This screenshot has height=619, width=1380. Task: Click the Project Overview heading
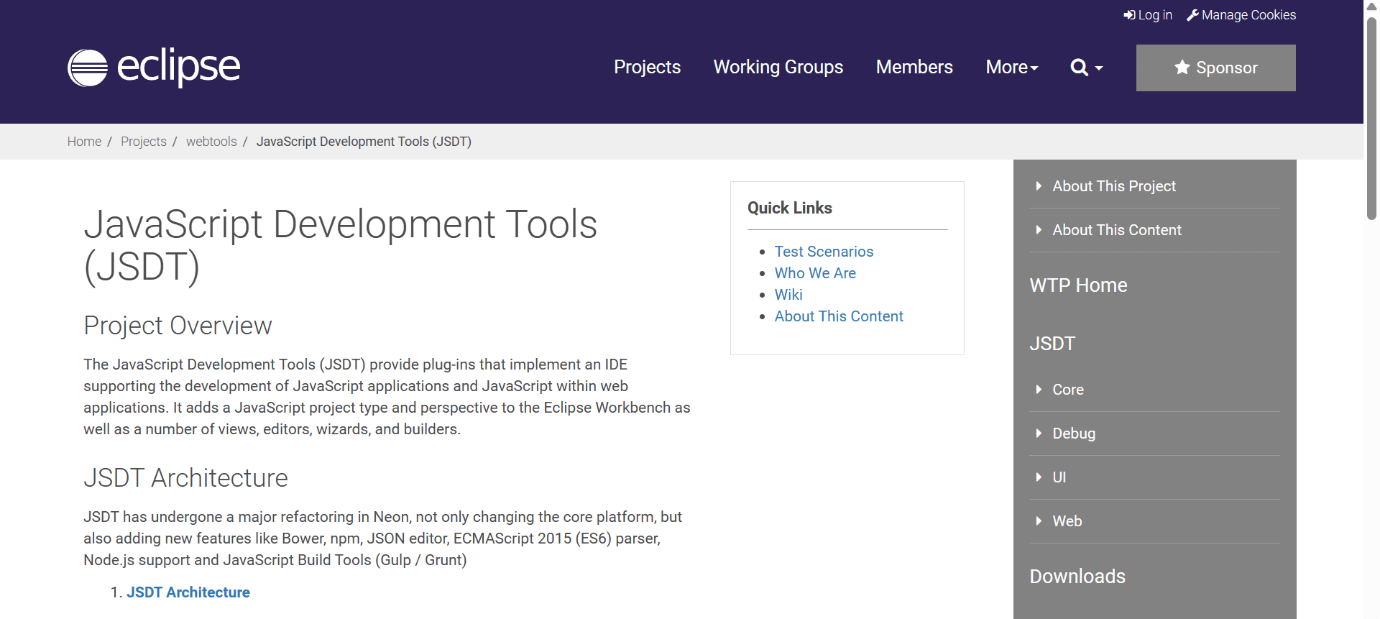(178, 326)
